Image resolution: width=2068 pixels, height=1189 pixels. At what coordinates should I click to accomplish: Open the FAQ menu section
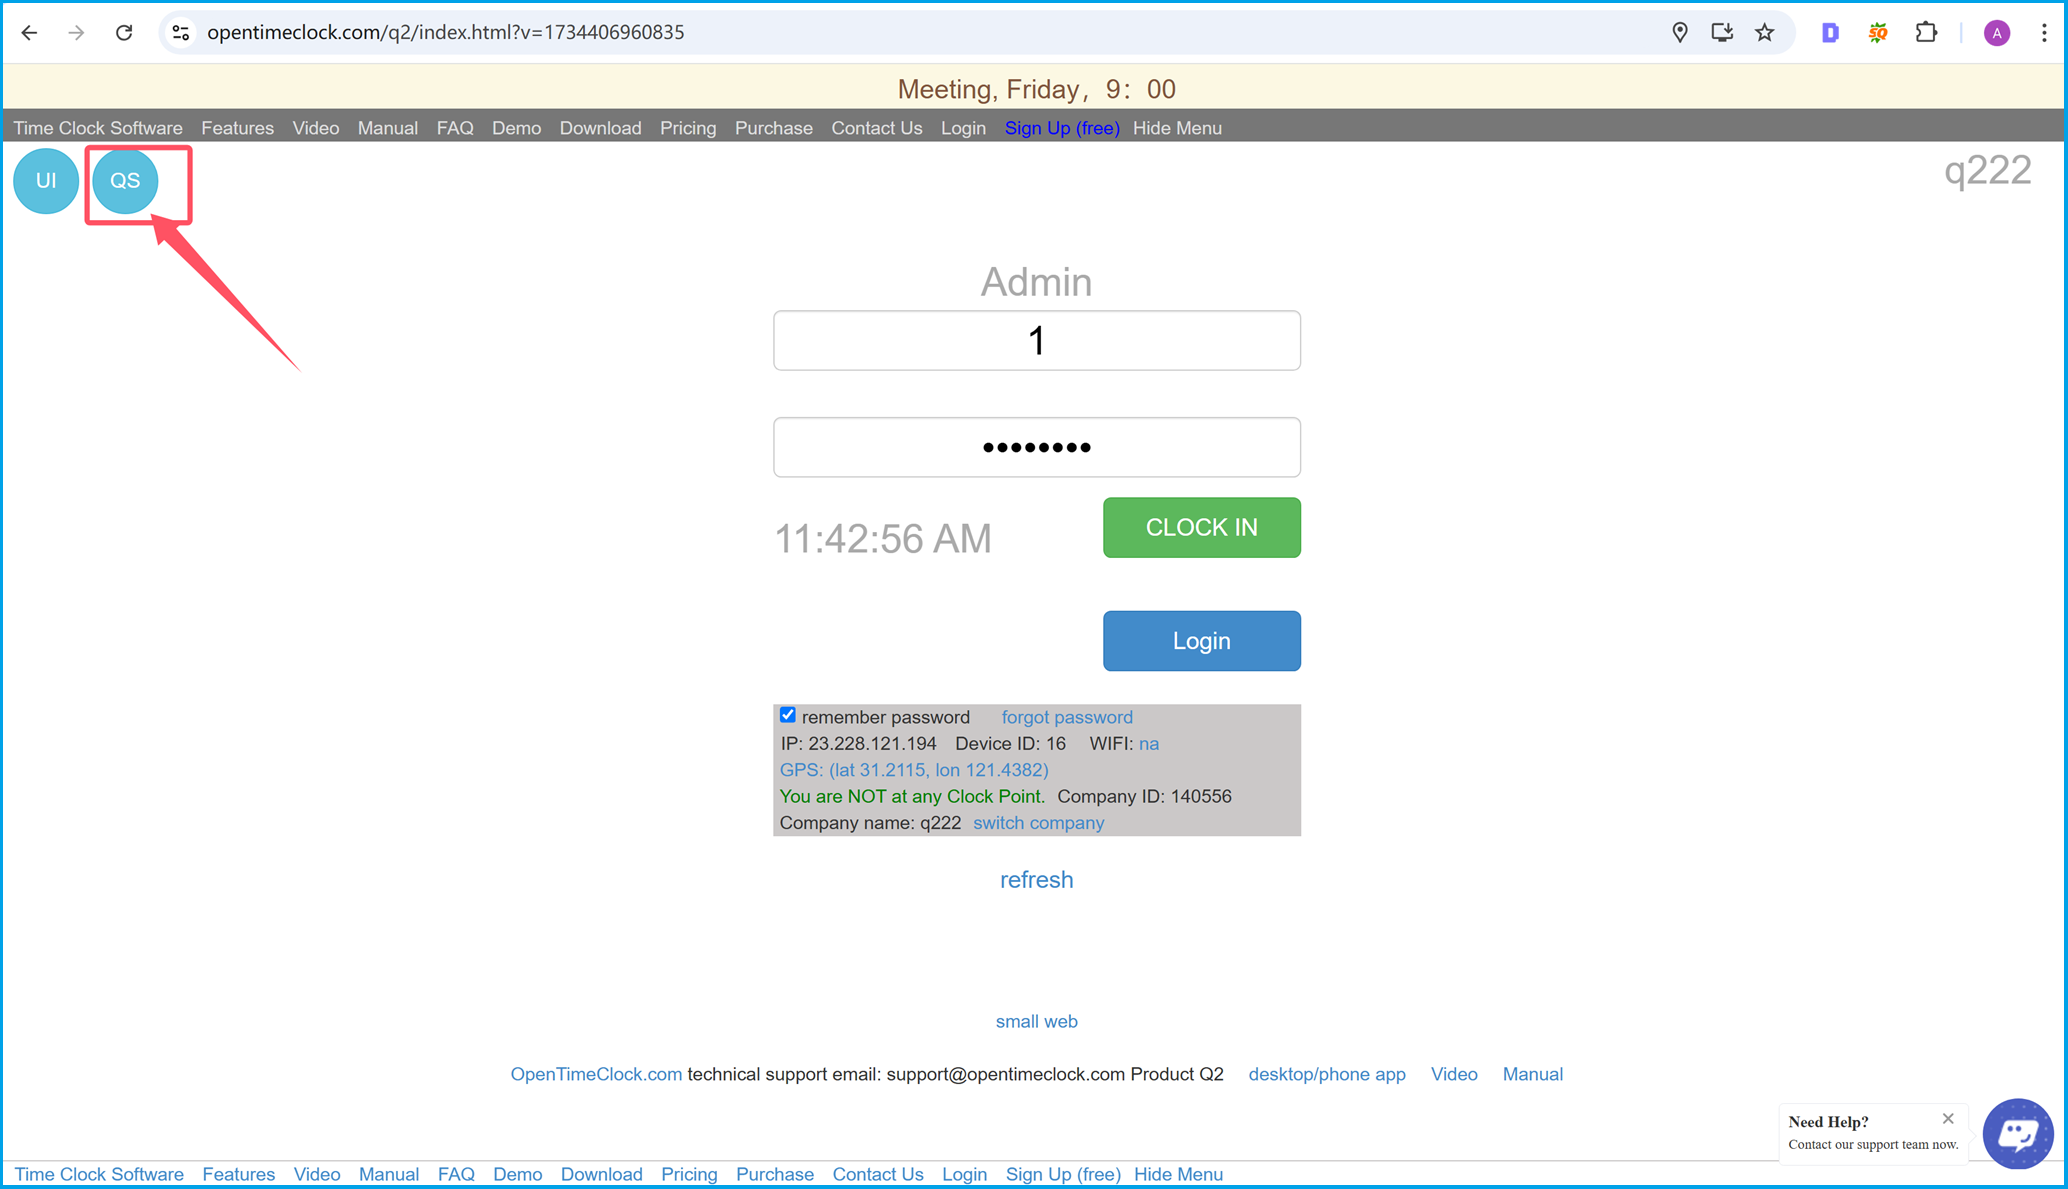(x=453, y=128)
